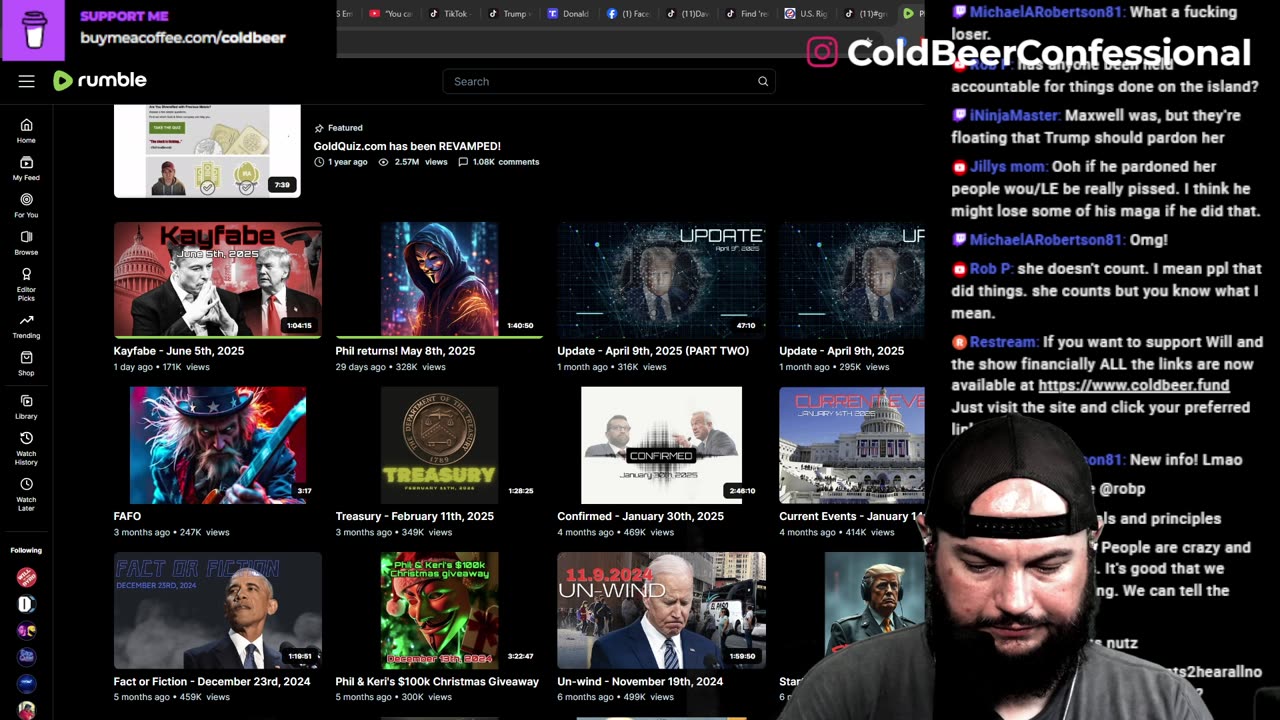Viewport: 1280px width, 720px height.
Task: Click the Rumble logo
Action: pyautogui.click(x=100, y=80)
